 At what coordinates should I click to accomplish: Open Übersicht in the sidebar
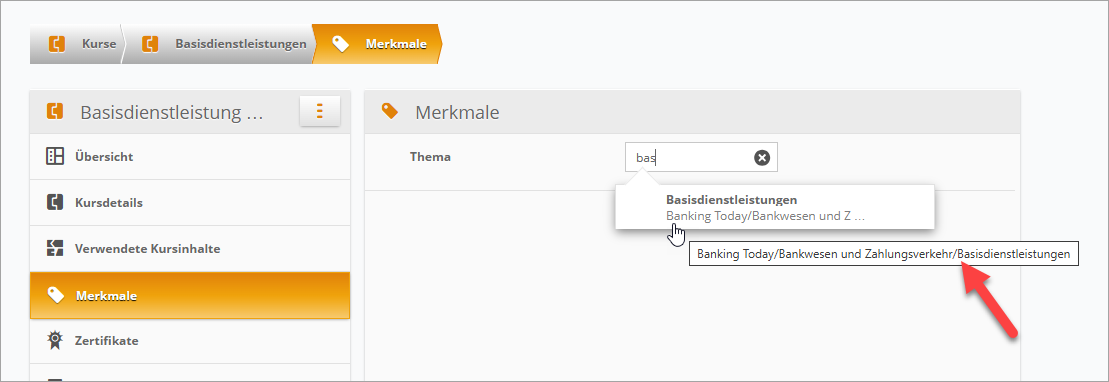[x=190, y=156]
